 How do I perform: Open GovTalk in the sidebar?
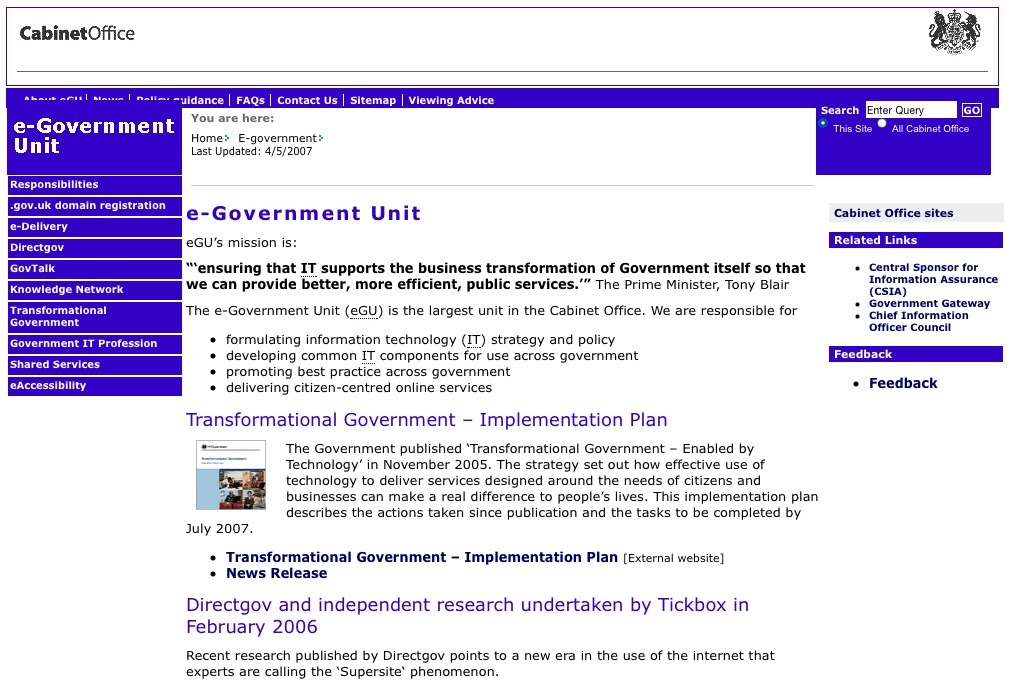click(94, 268)
